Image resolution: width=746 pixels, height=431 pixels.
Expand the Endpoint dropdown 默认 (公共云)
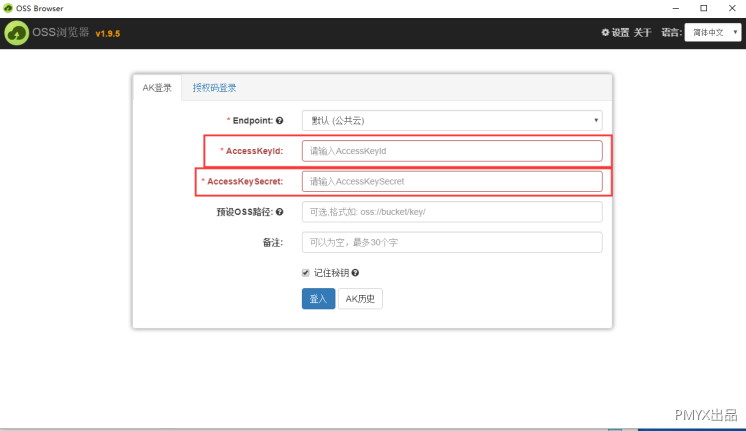pyautogui.click(x=452, y=120)
